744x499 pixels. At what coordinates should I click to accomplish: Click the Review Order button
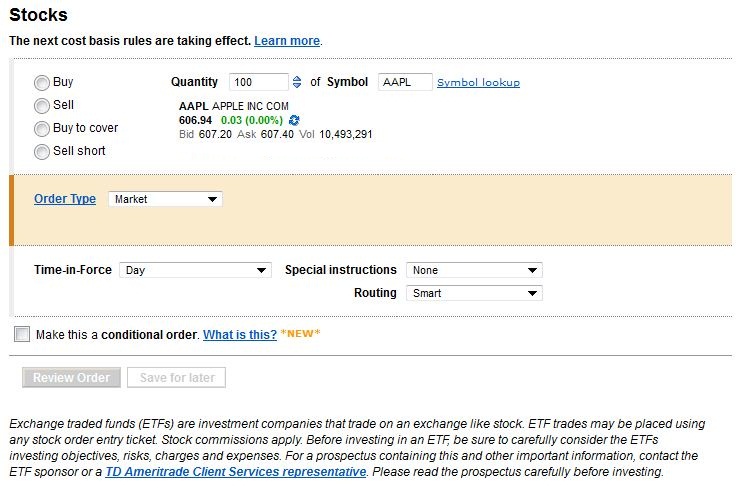[x=71, y=378]
